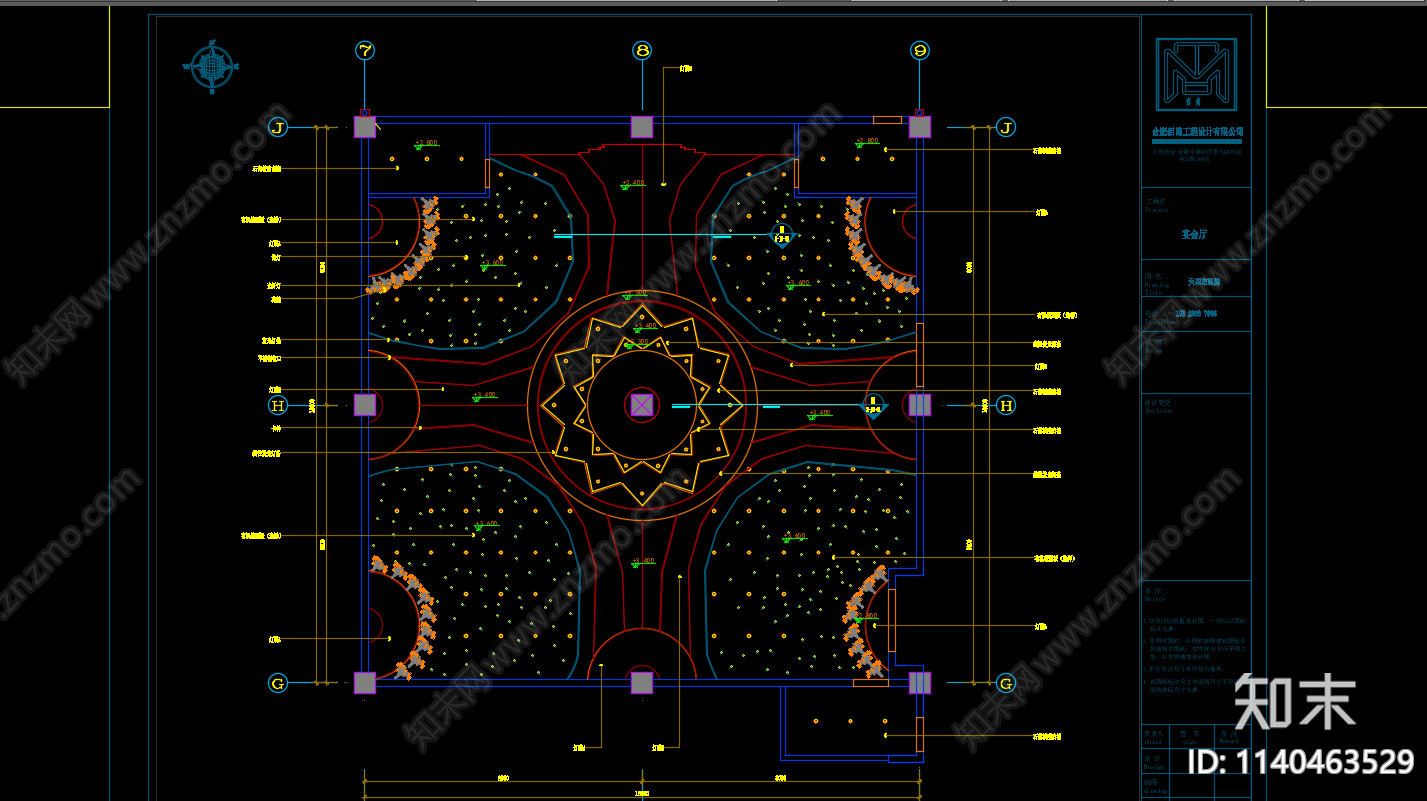This screenshot has width=1427, height=801.
Task: Select the company logo in title block
Action: pos(1196,75)
